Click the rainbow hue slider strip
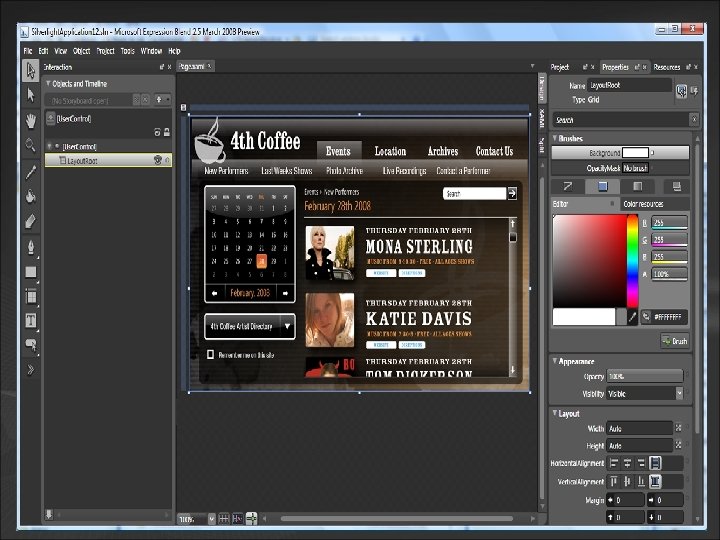 tap(632, 260)
